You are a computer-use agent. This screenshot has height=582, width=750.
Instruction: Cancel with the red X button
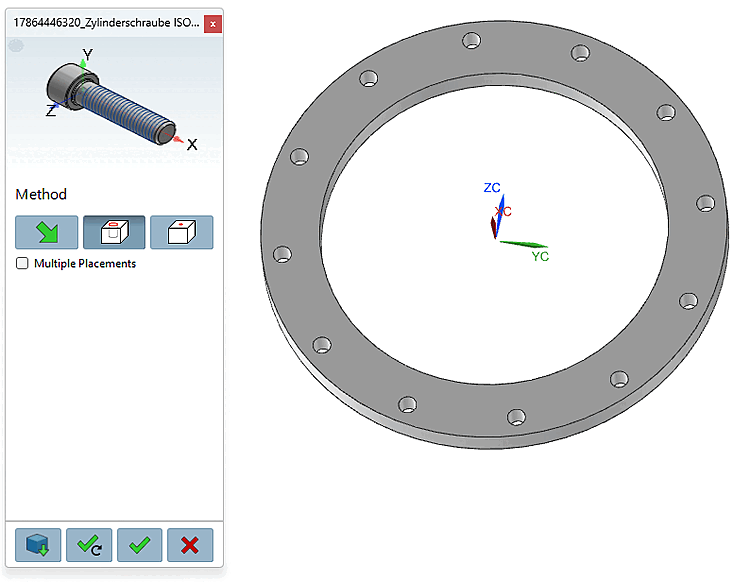[x=190, y=545]
